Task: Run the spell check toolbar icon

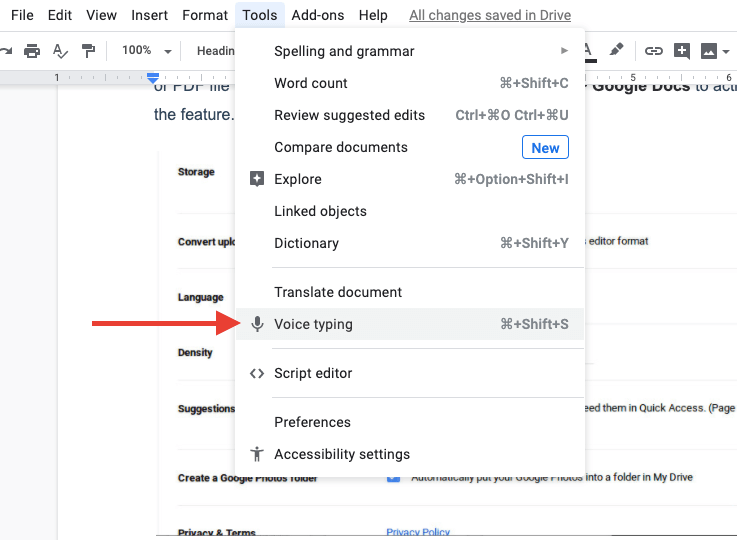Action: [60, 50]
